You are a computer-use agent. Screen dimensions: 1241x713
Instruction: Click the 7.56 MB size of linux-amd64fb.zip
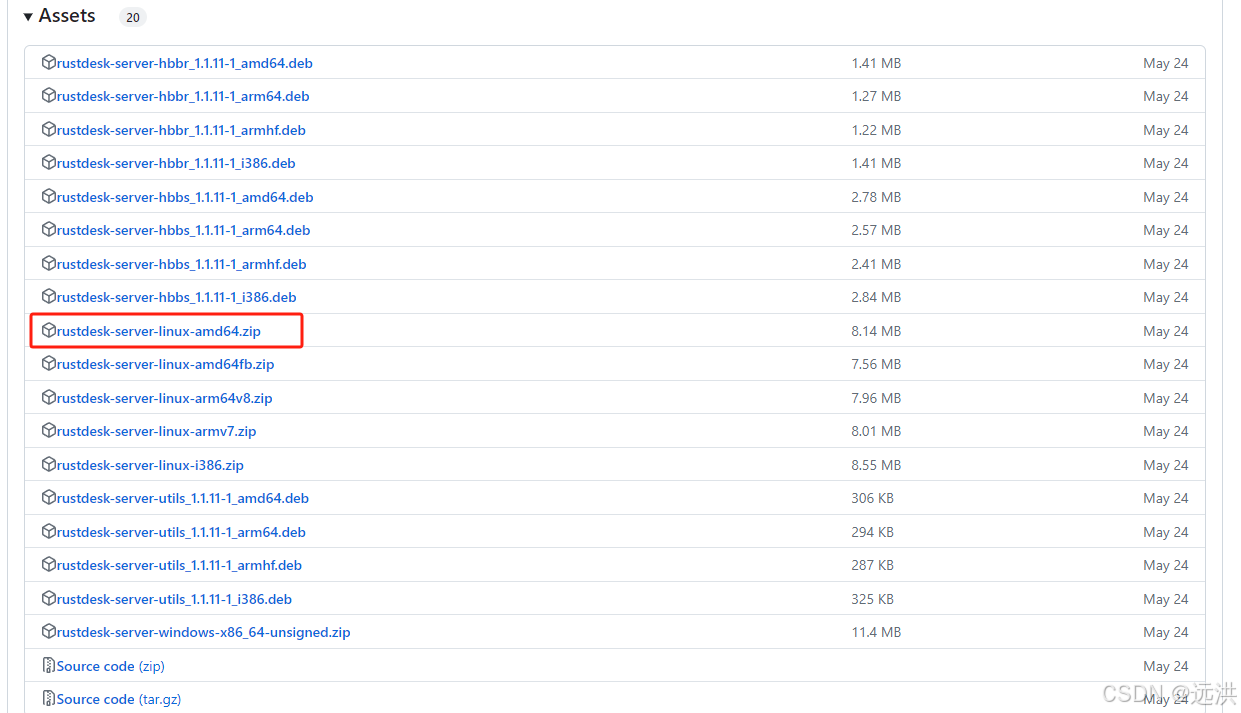click(876, 365)
